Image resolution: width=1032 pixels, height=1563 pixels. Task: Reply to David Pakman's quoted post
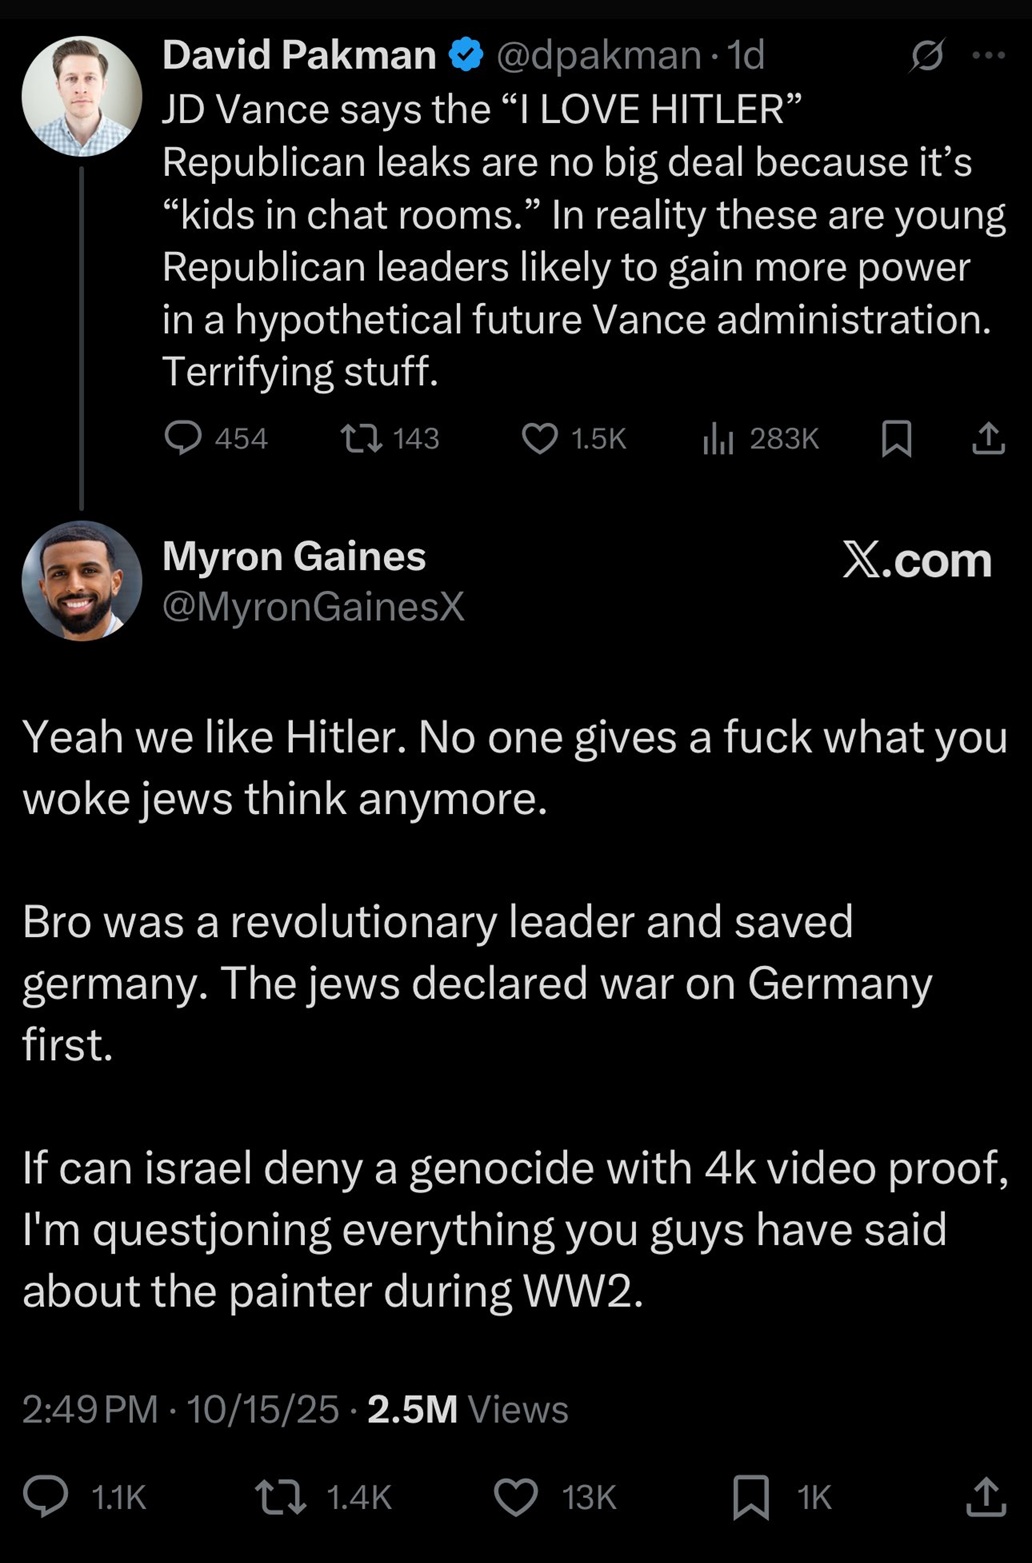[x=184, y=438]
